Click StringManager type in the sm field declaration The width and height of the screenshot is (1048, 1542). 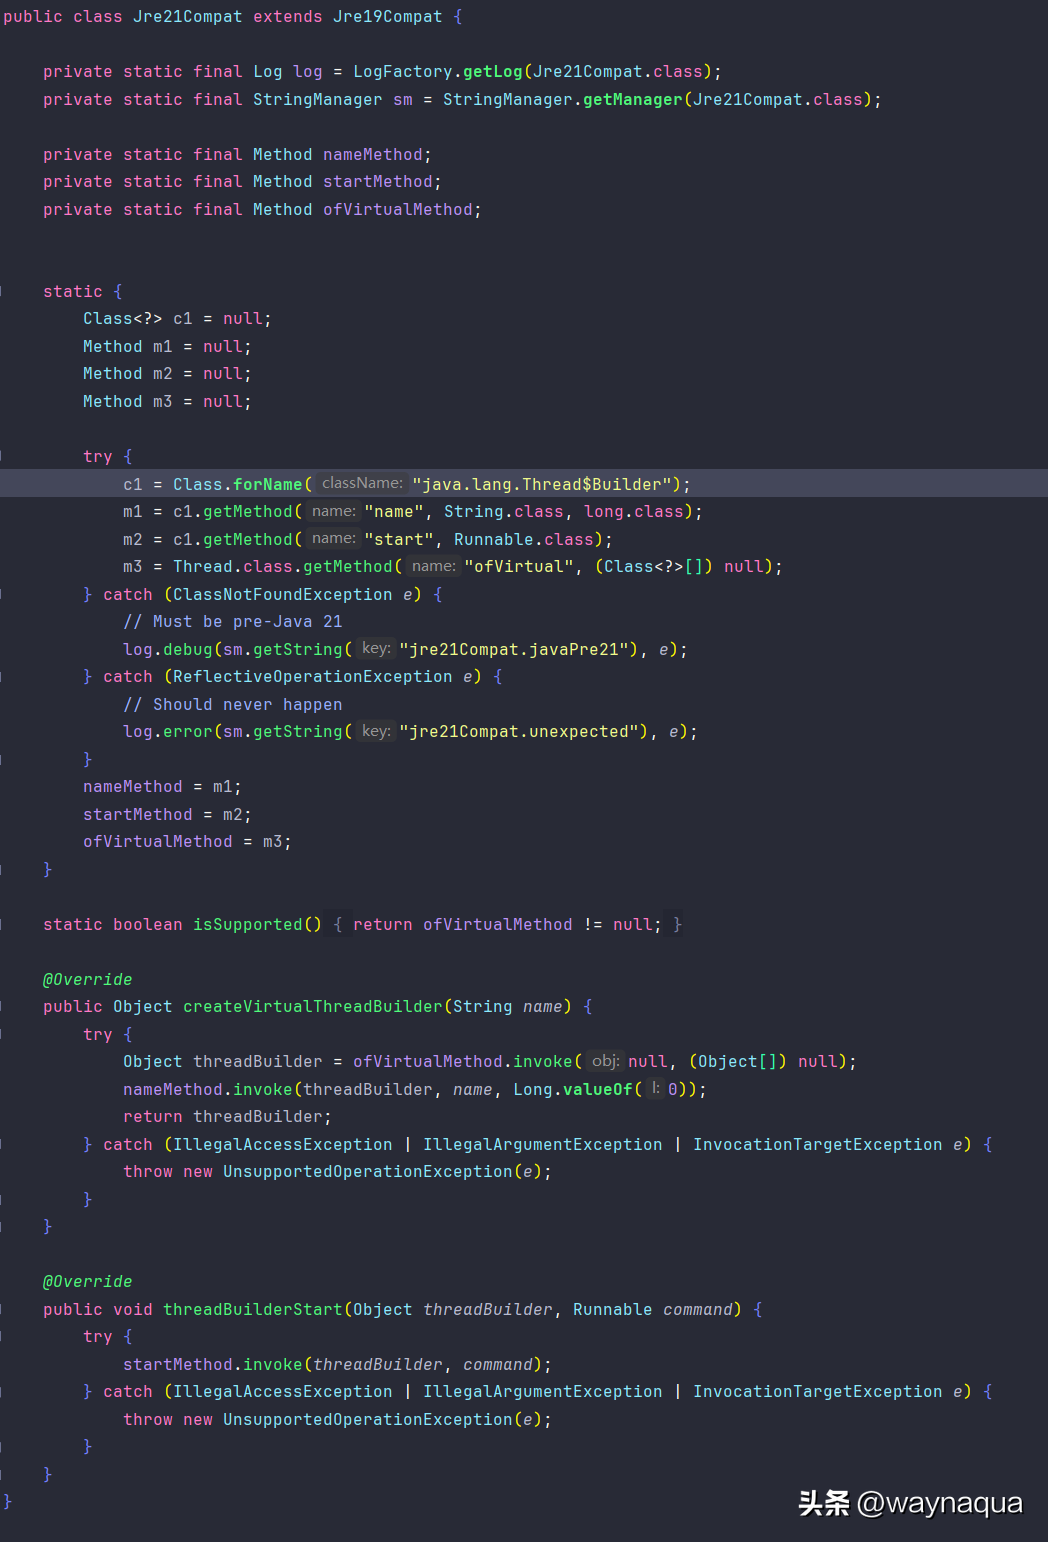point(318,100)
